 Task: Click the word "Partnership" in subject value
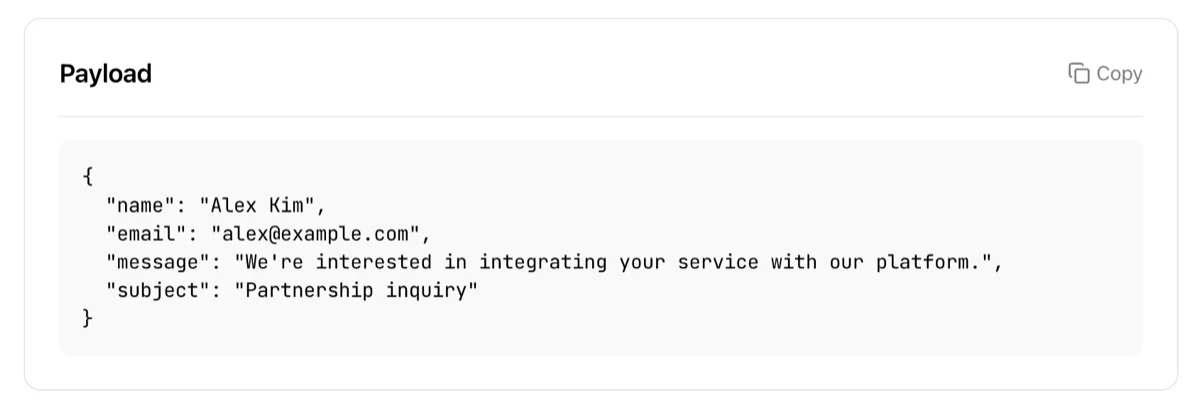click(x=308, y=291)
